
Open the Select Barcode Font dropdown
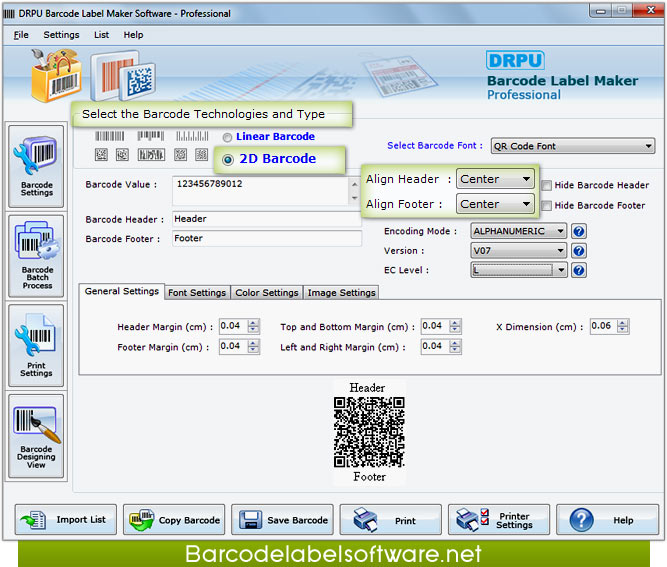tap(573, 146)
